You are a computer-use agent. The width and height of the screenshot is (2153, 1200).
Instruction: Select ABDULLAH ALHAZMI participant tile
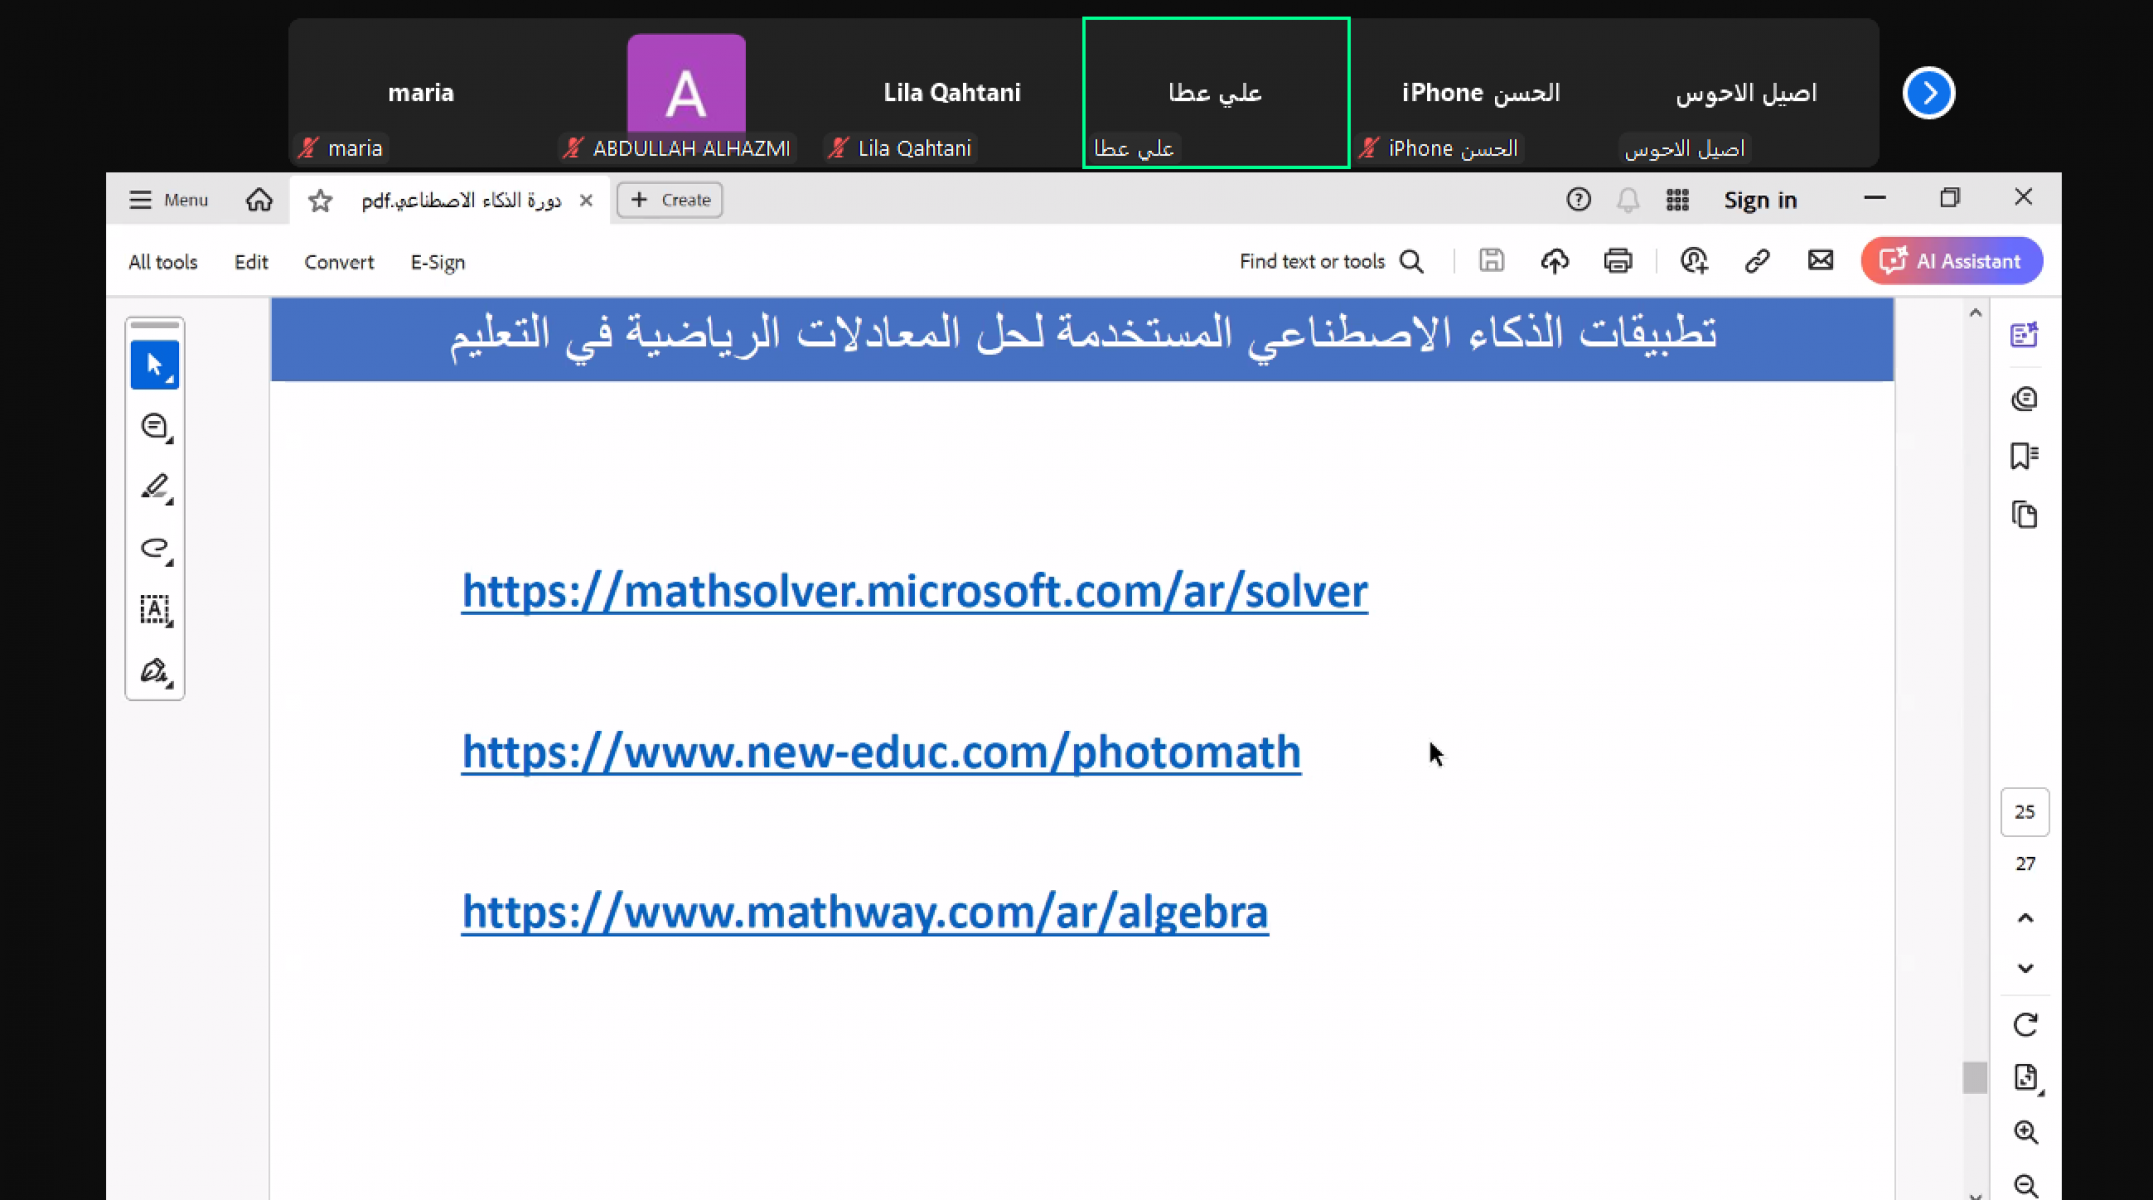[686, 93]
